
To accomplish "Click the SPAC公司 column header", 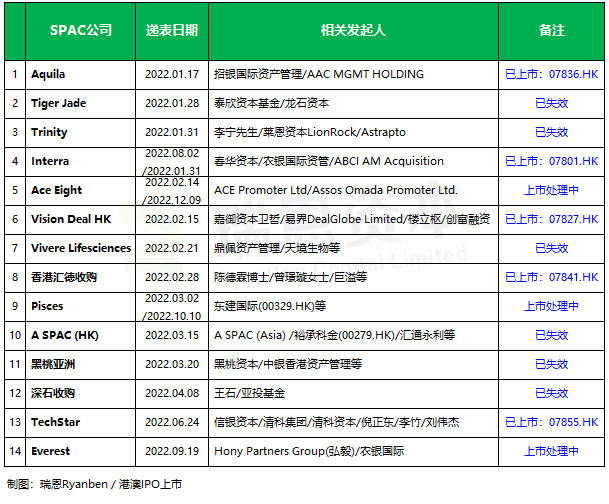I will [x=80, y=30].
